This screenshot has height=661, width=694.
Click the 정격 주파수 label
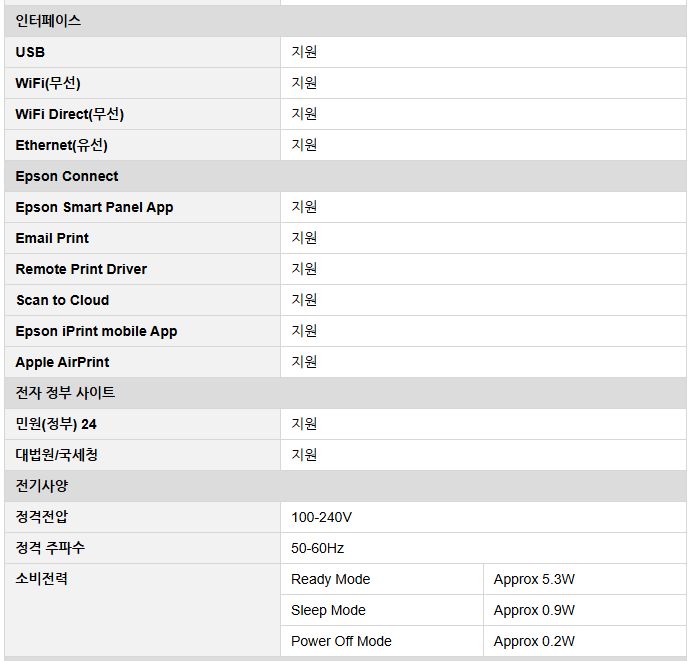(50, 548)
